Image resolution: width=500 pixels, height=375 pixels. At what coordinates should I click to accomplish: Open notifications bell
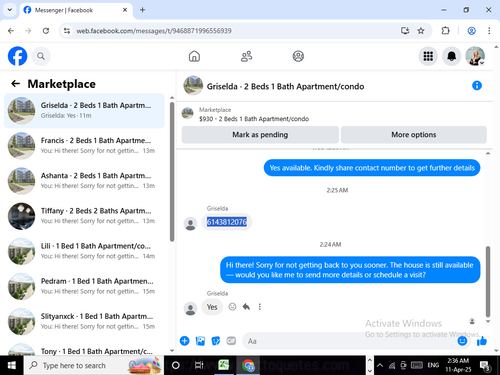tap(451, 56)
